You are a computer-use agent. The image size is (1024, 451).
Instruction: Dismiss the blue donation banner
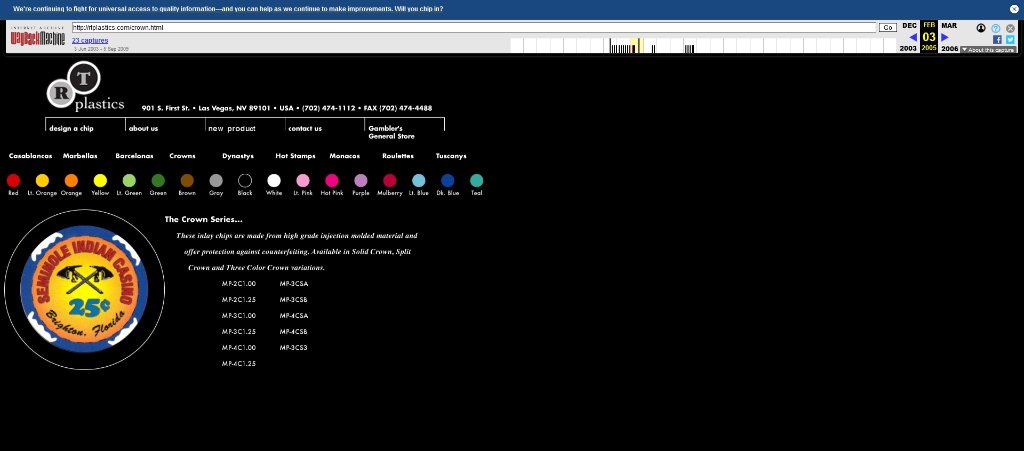point(1014,9)
